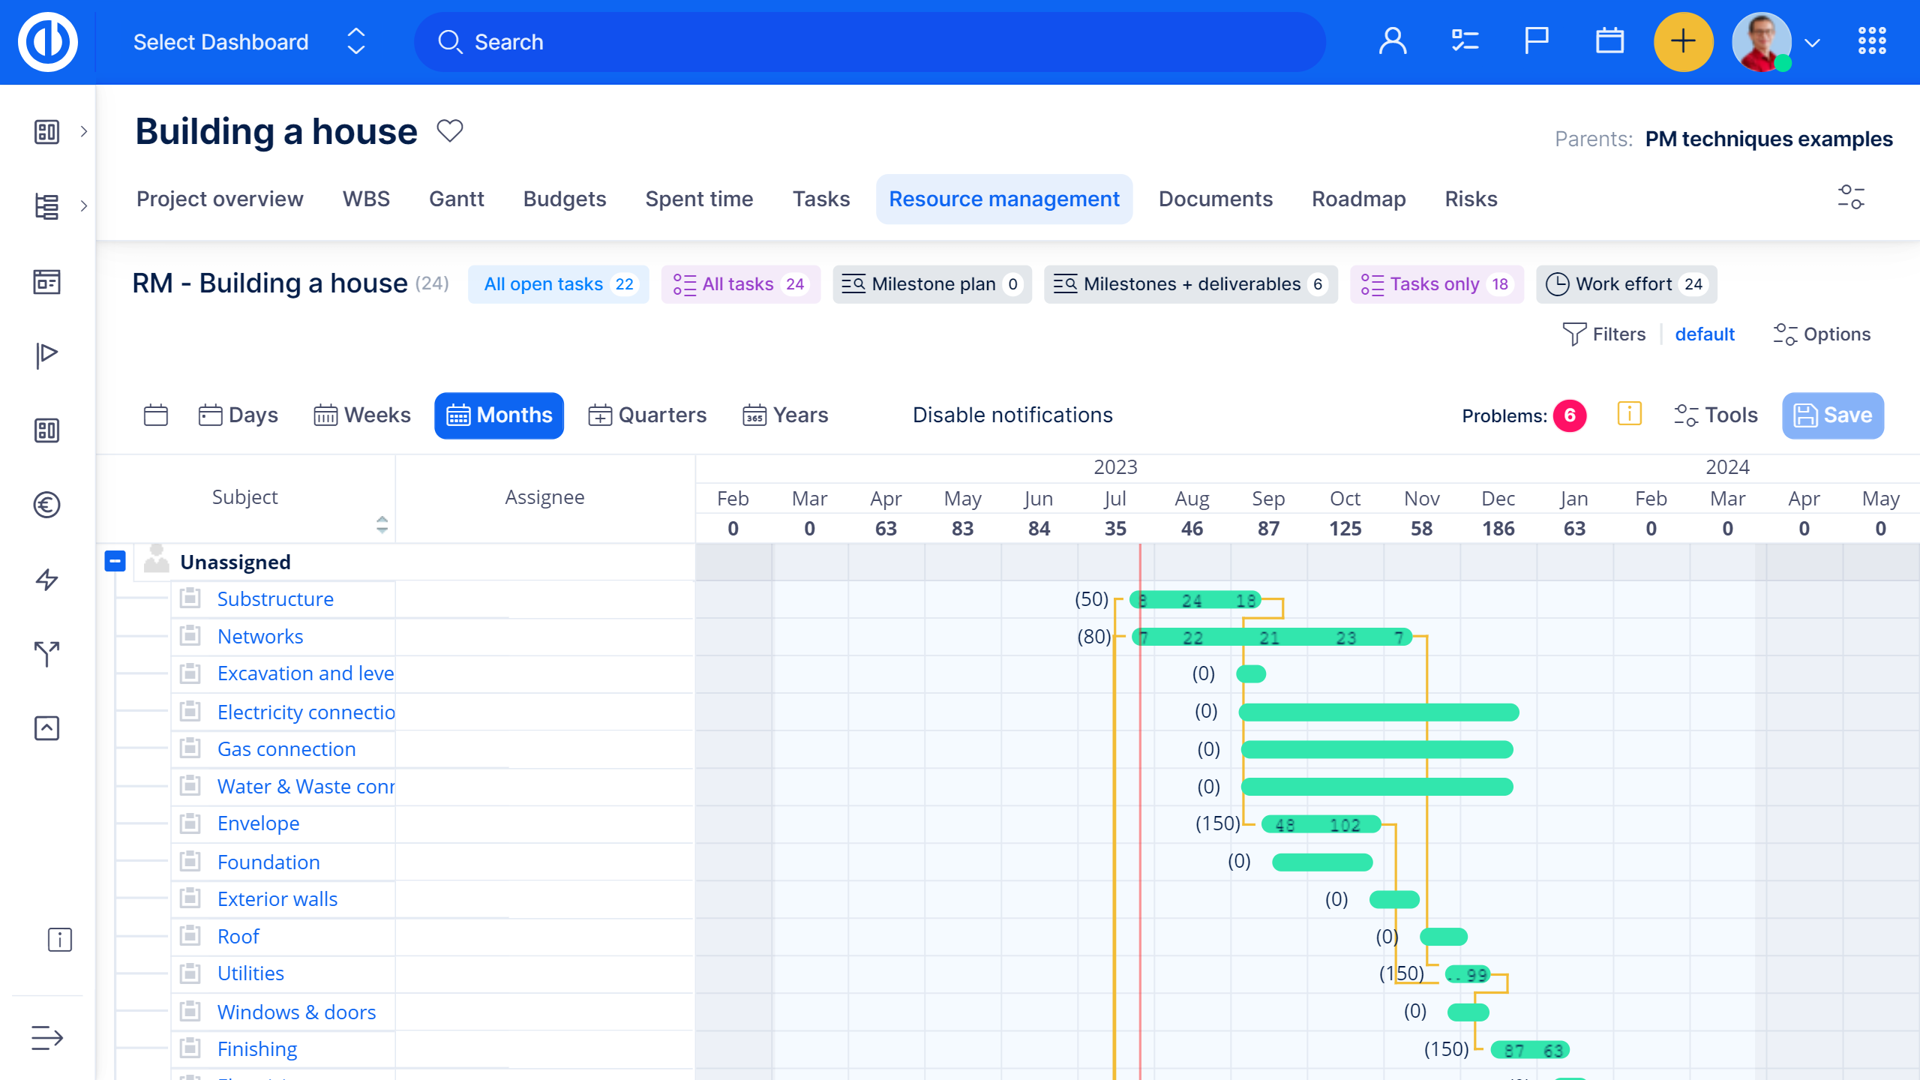Switch to the Gantt tab
The image size is (1920, 1080).
[456, 199]
